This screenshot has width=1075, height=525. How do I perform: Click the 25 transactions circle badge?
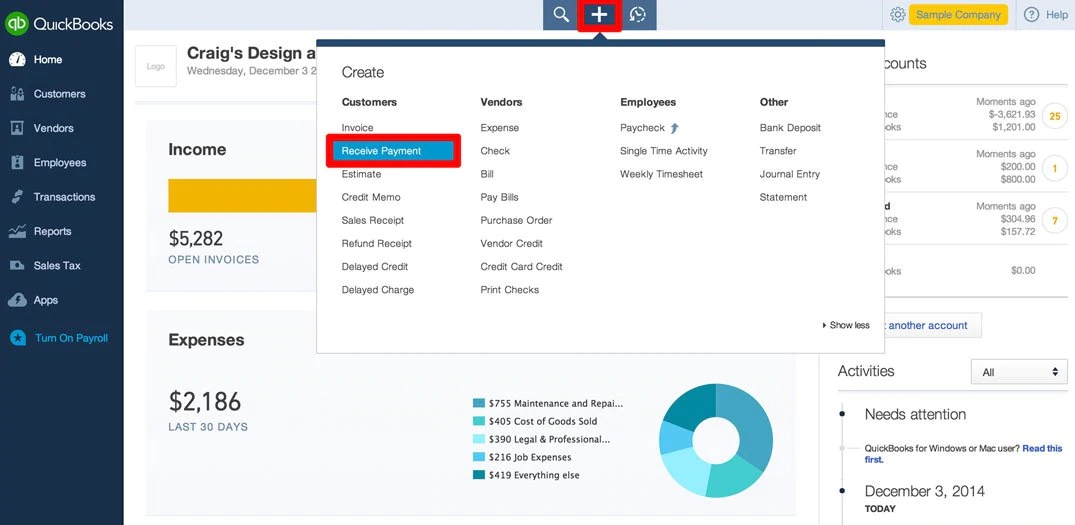(1054, 117)
